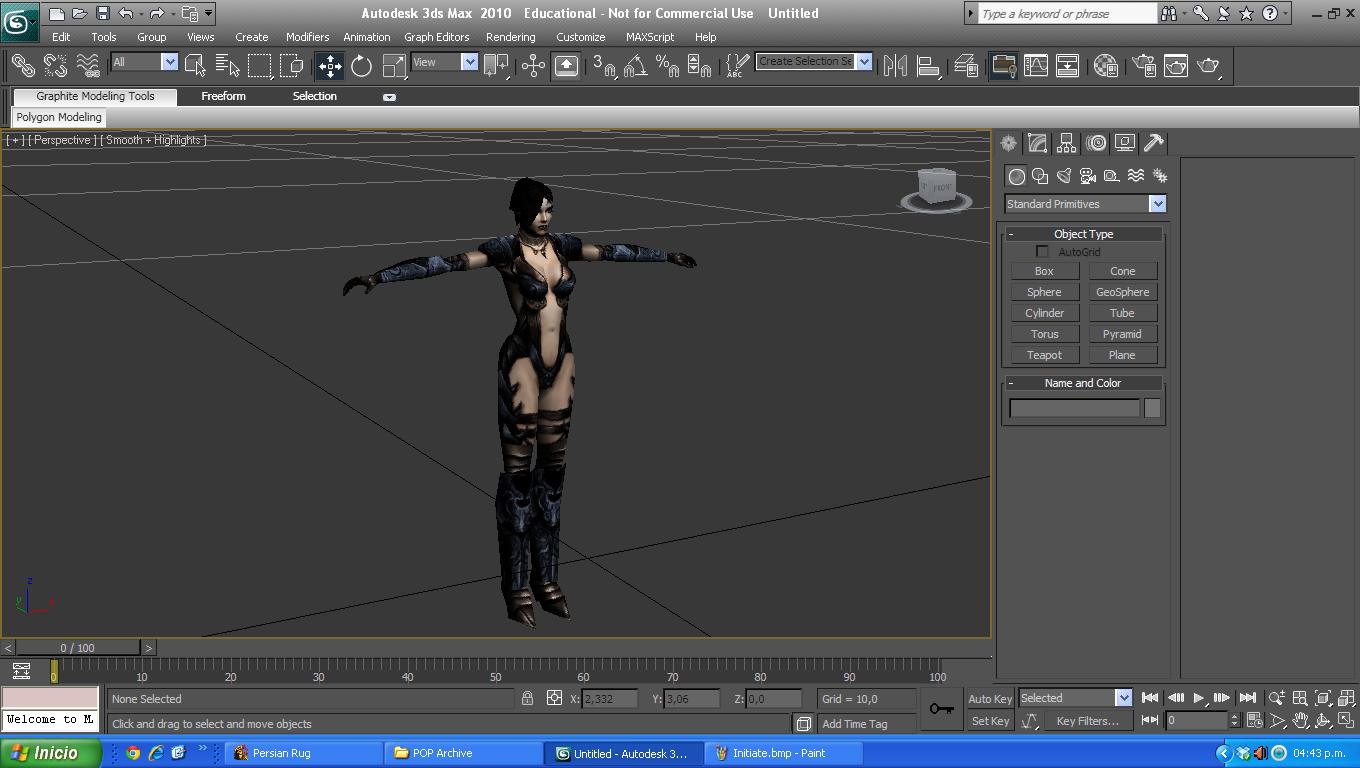Open the Material Editor
1360x768 pixels.
tap(1106, 66)
